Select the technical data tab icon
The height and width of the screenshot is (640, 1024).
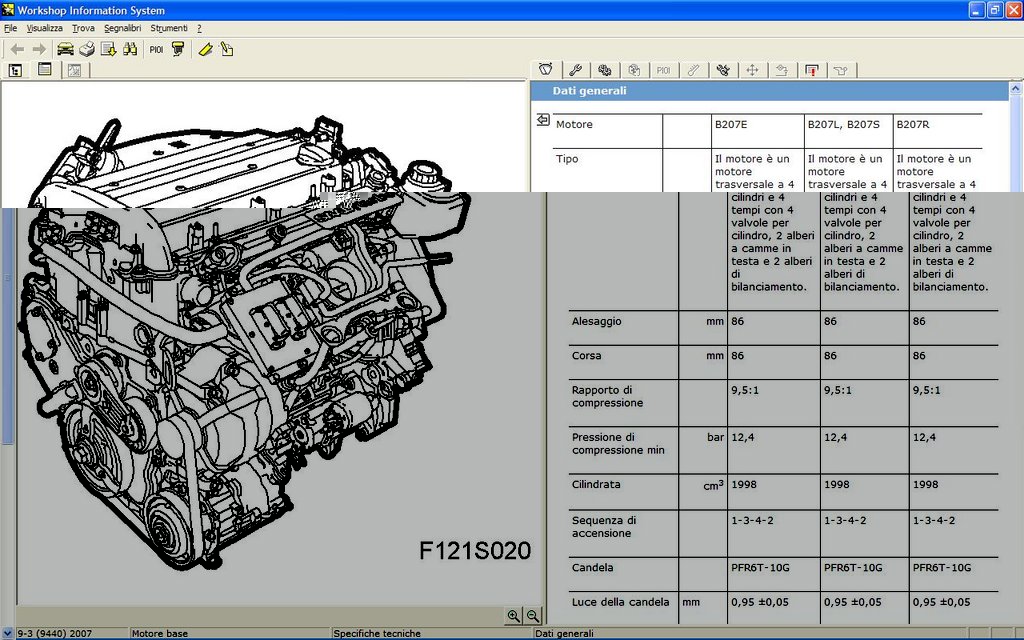[x=546, y=69]
